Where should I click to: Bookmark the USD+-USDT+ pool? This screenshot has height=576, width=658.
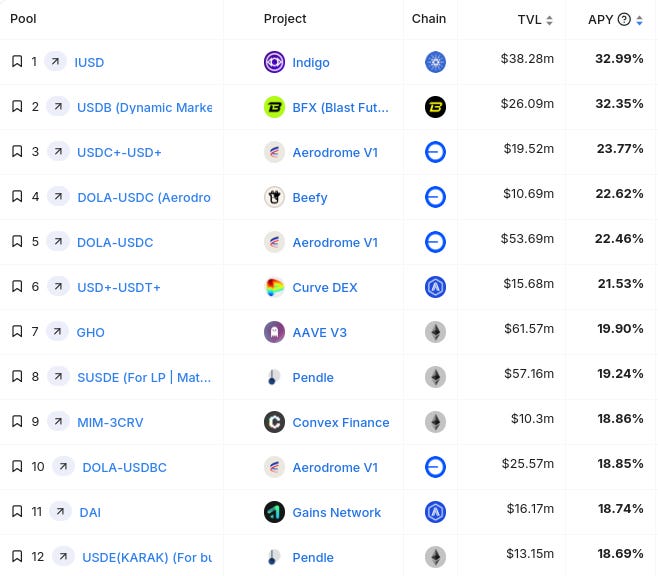tap(17, 287)
